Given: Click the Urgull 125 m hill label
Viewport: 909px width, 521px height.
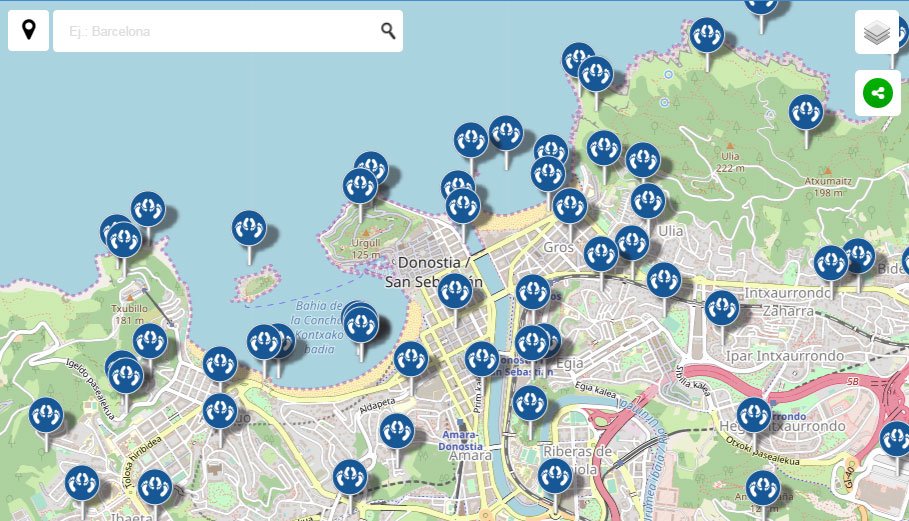Looking at the screenshot, I should click(x=366, y=248).
